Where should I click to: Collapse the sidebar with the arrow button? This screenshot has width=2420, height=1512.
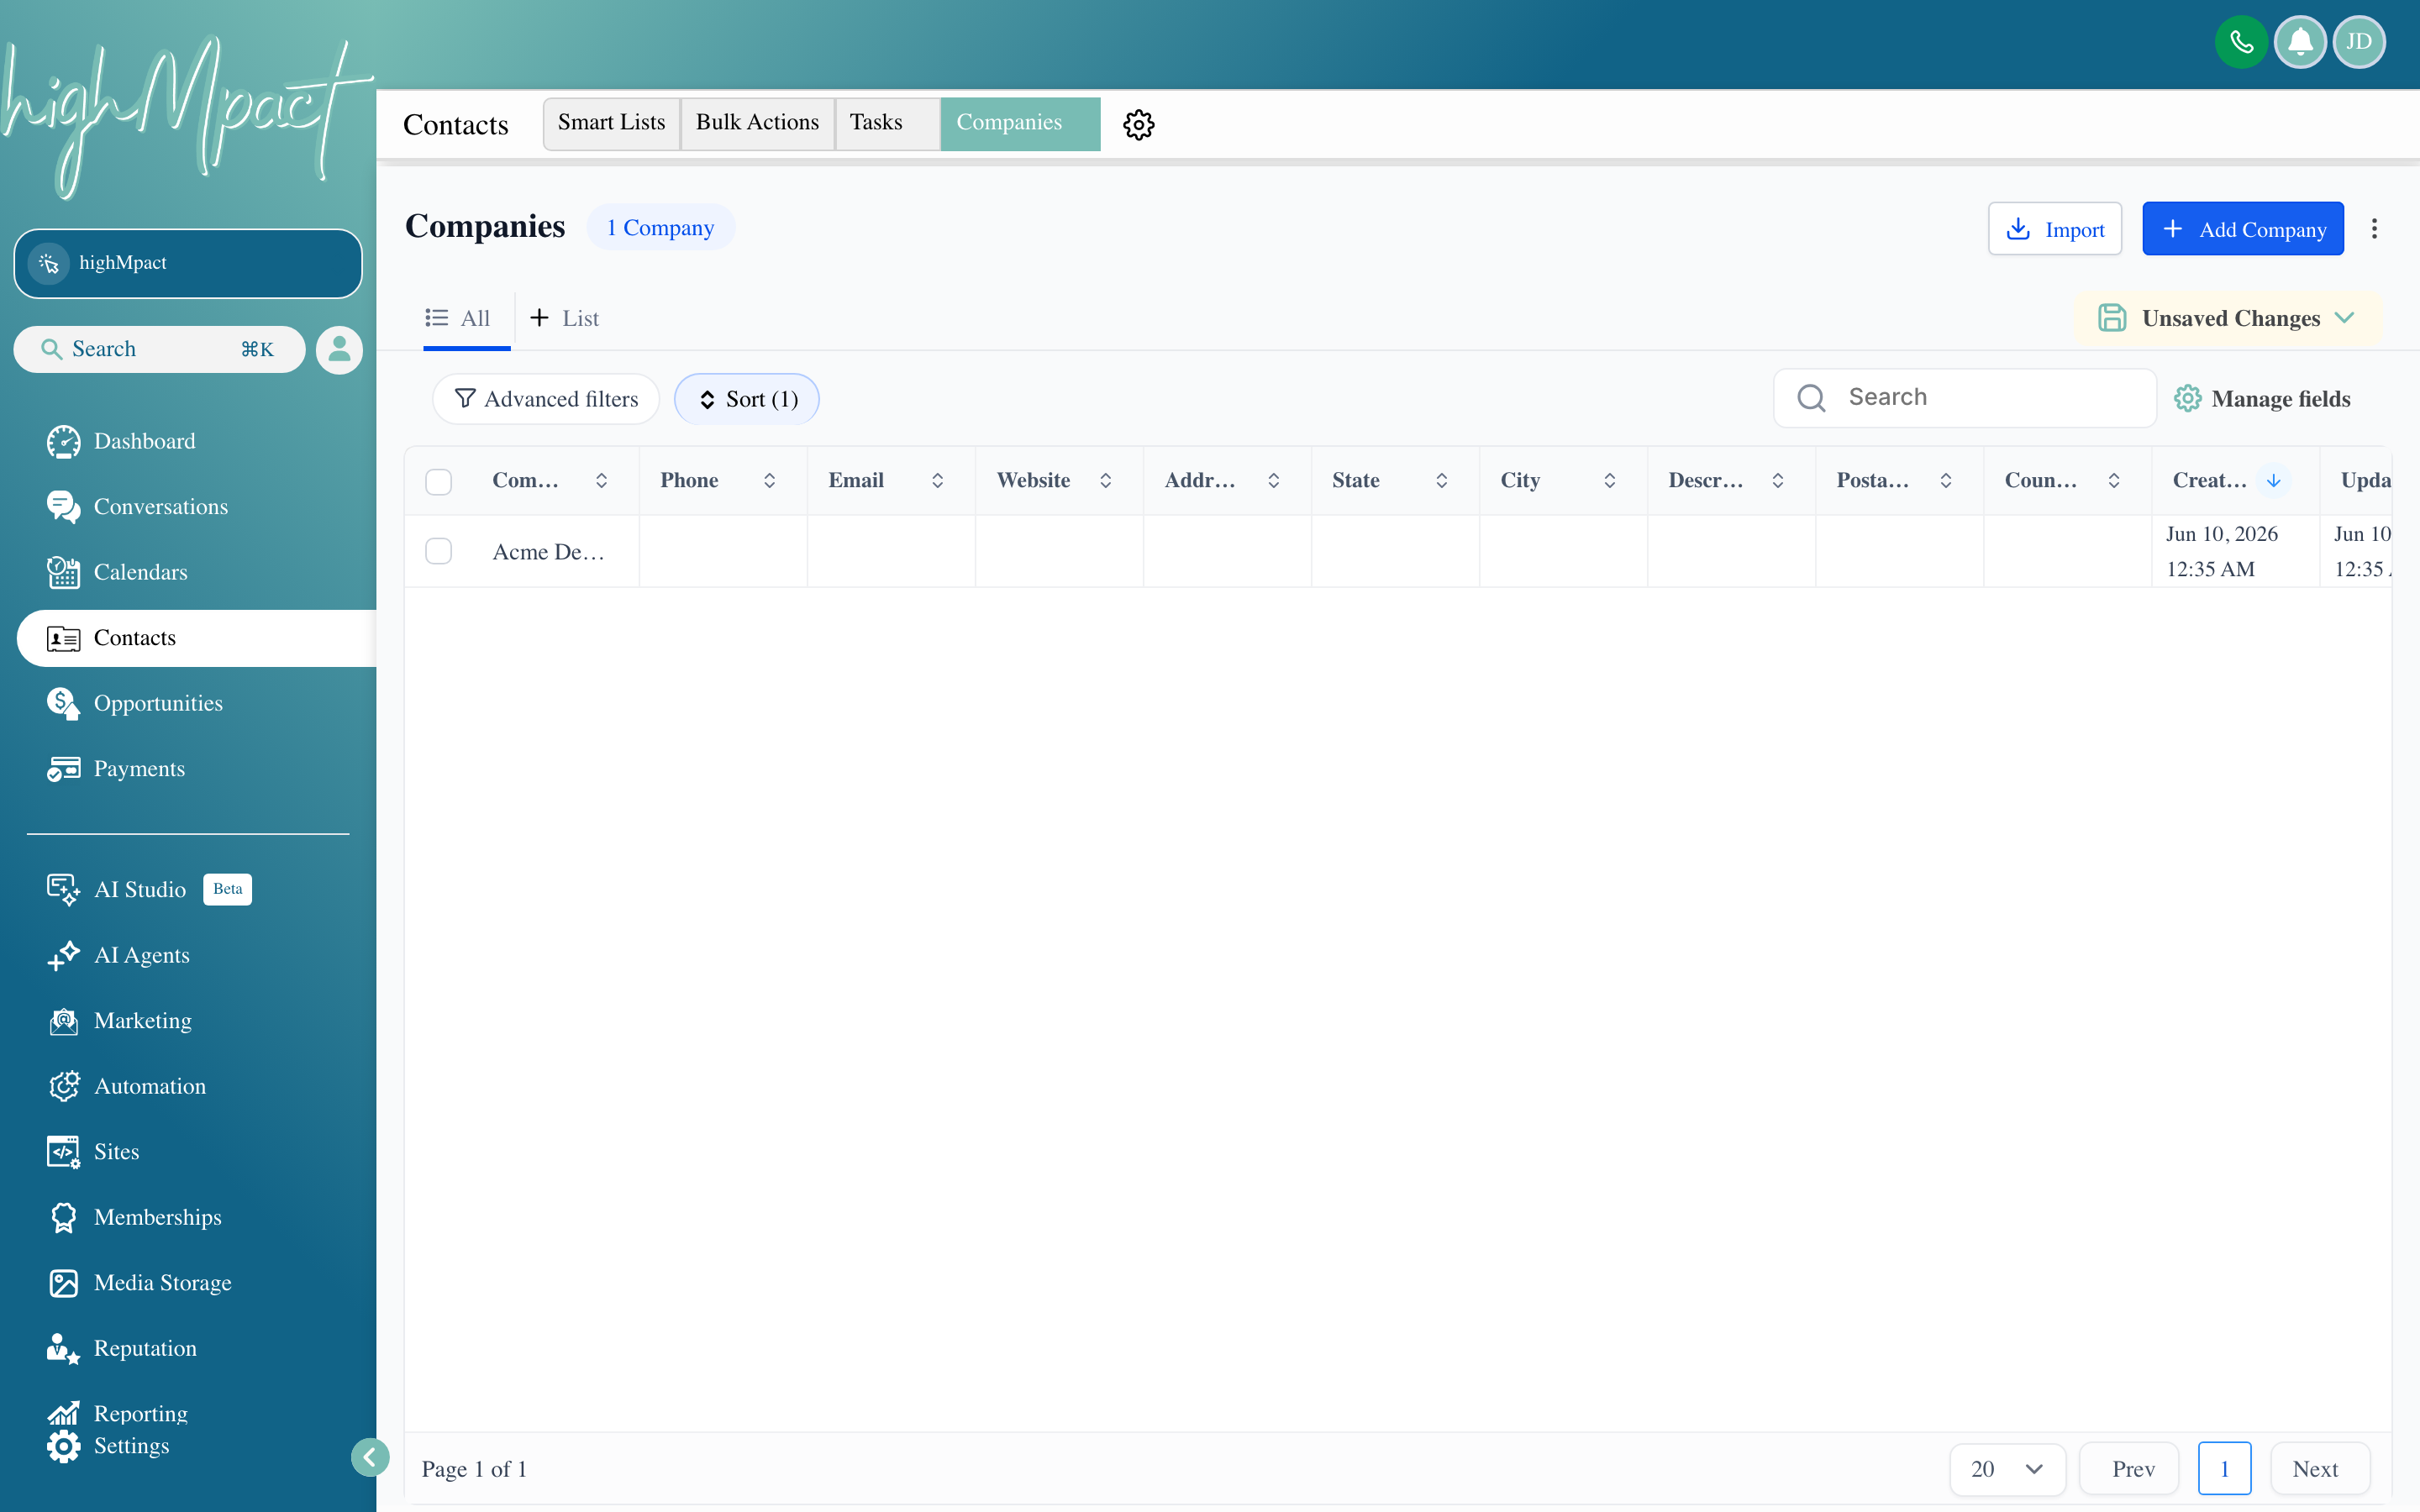[x=370, y=1457]
